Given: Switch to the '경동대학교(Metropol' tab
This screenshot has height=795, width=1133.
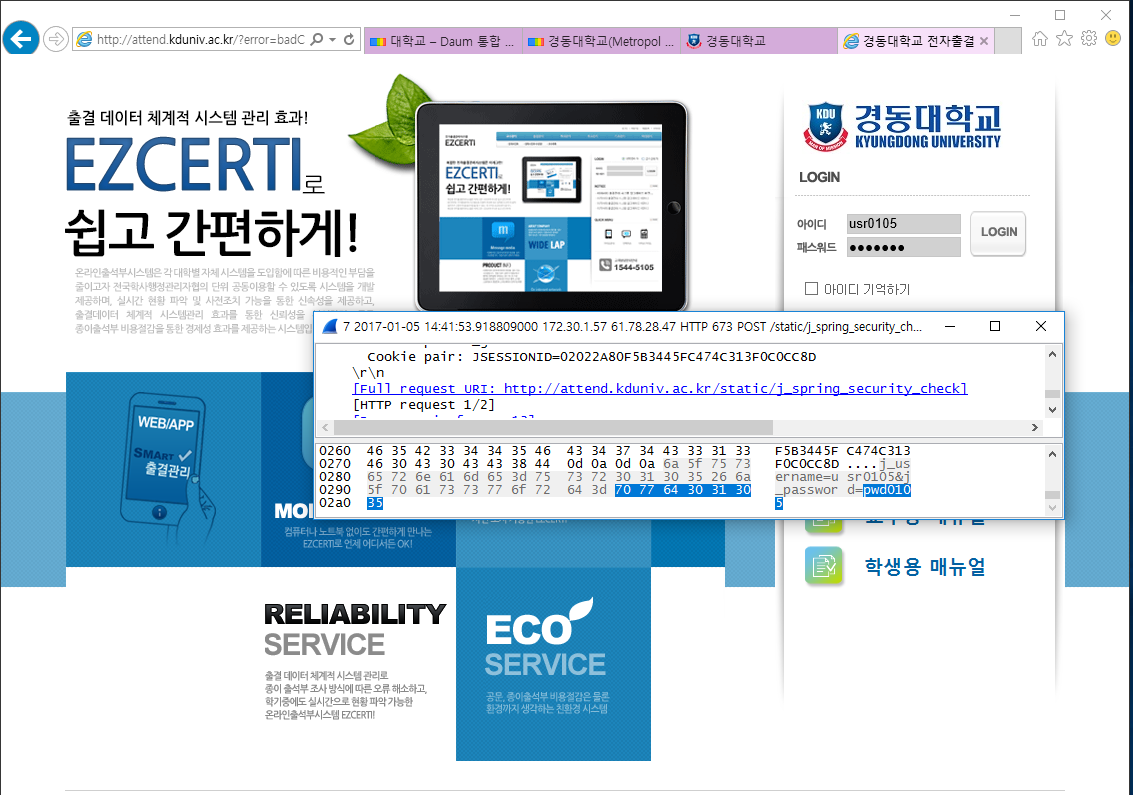Looking at the screenshot, I should 601,41.
